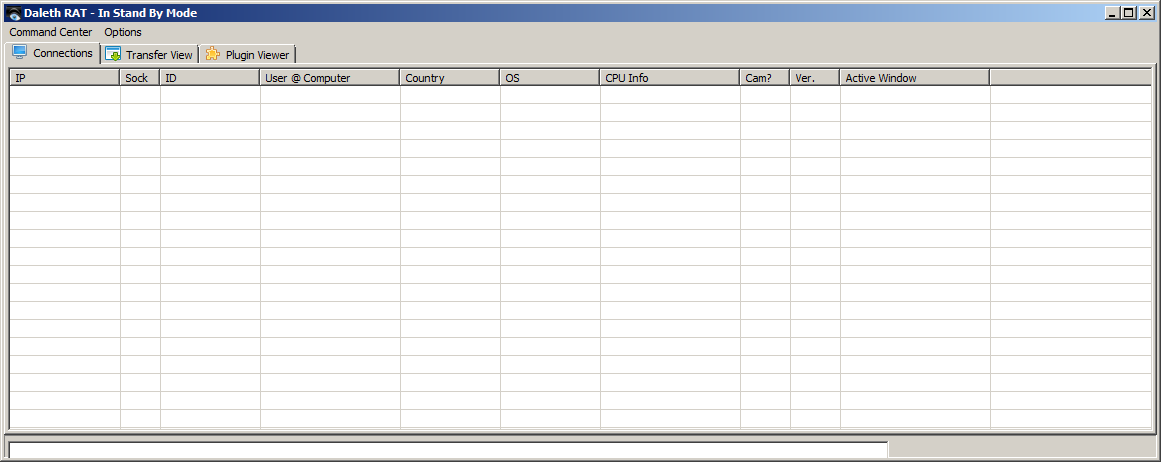The width and height of the screenshot is (1161, 462).
Task: Select the CPU Info column header
Action: [670, 77]
